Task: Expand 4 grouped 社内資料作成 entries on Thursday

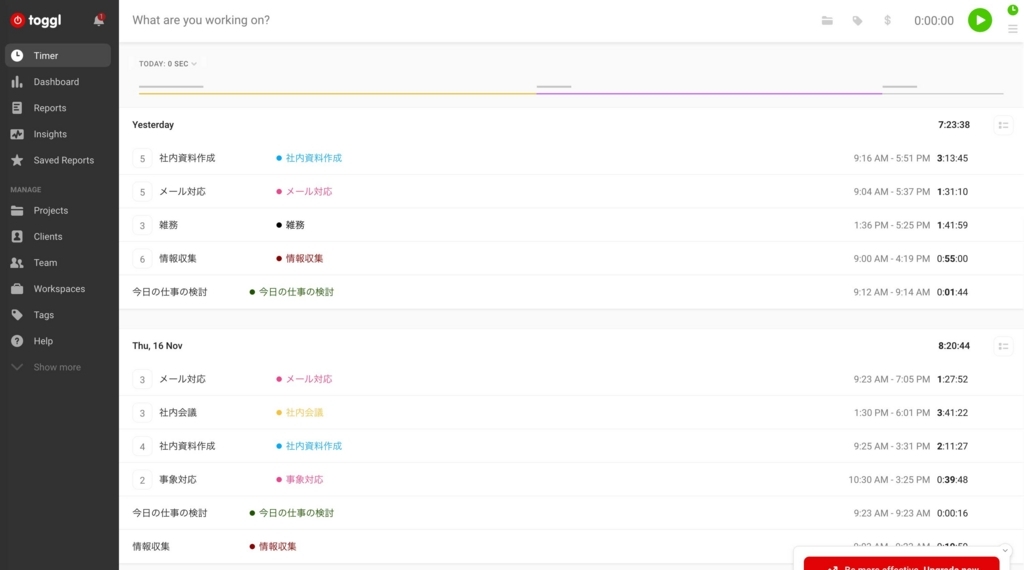Action: 142,447
